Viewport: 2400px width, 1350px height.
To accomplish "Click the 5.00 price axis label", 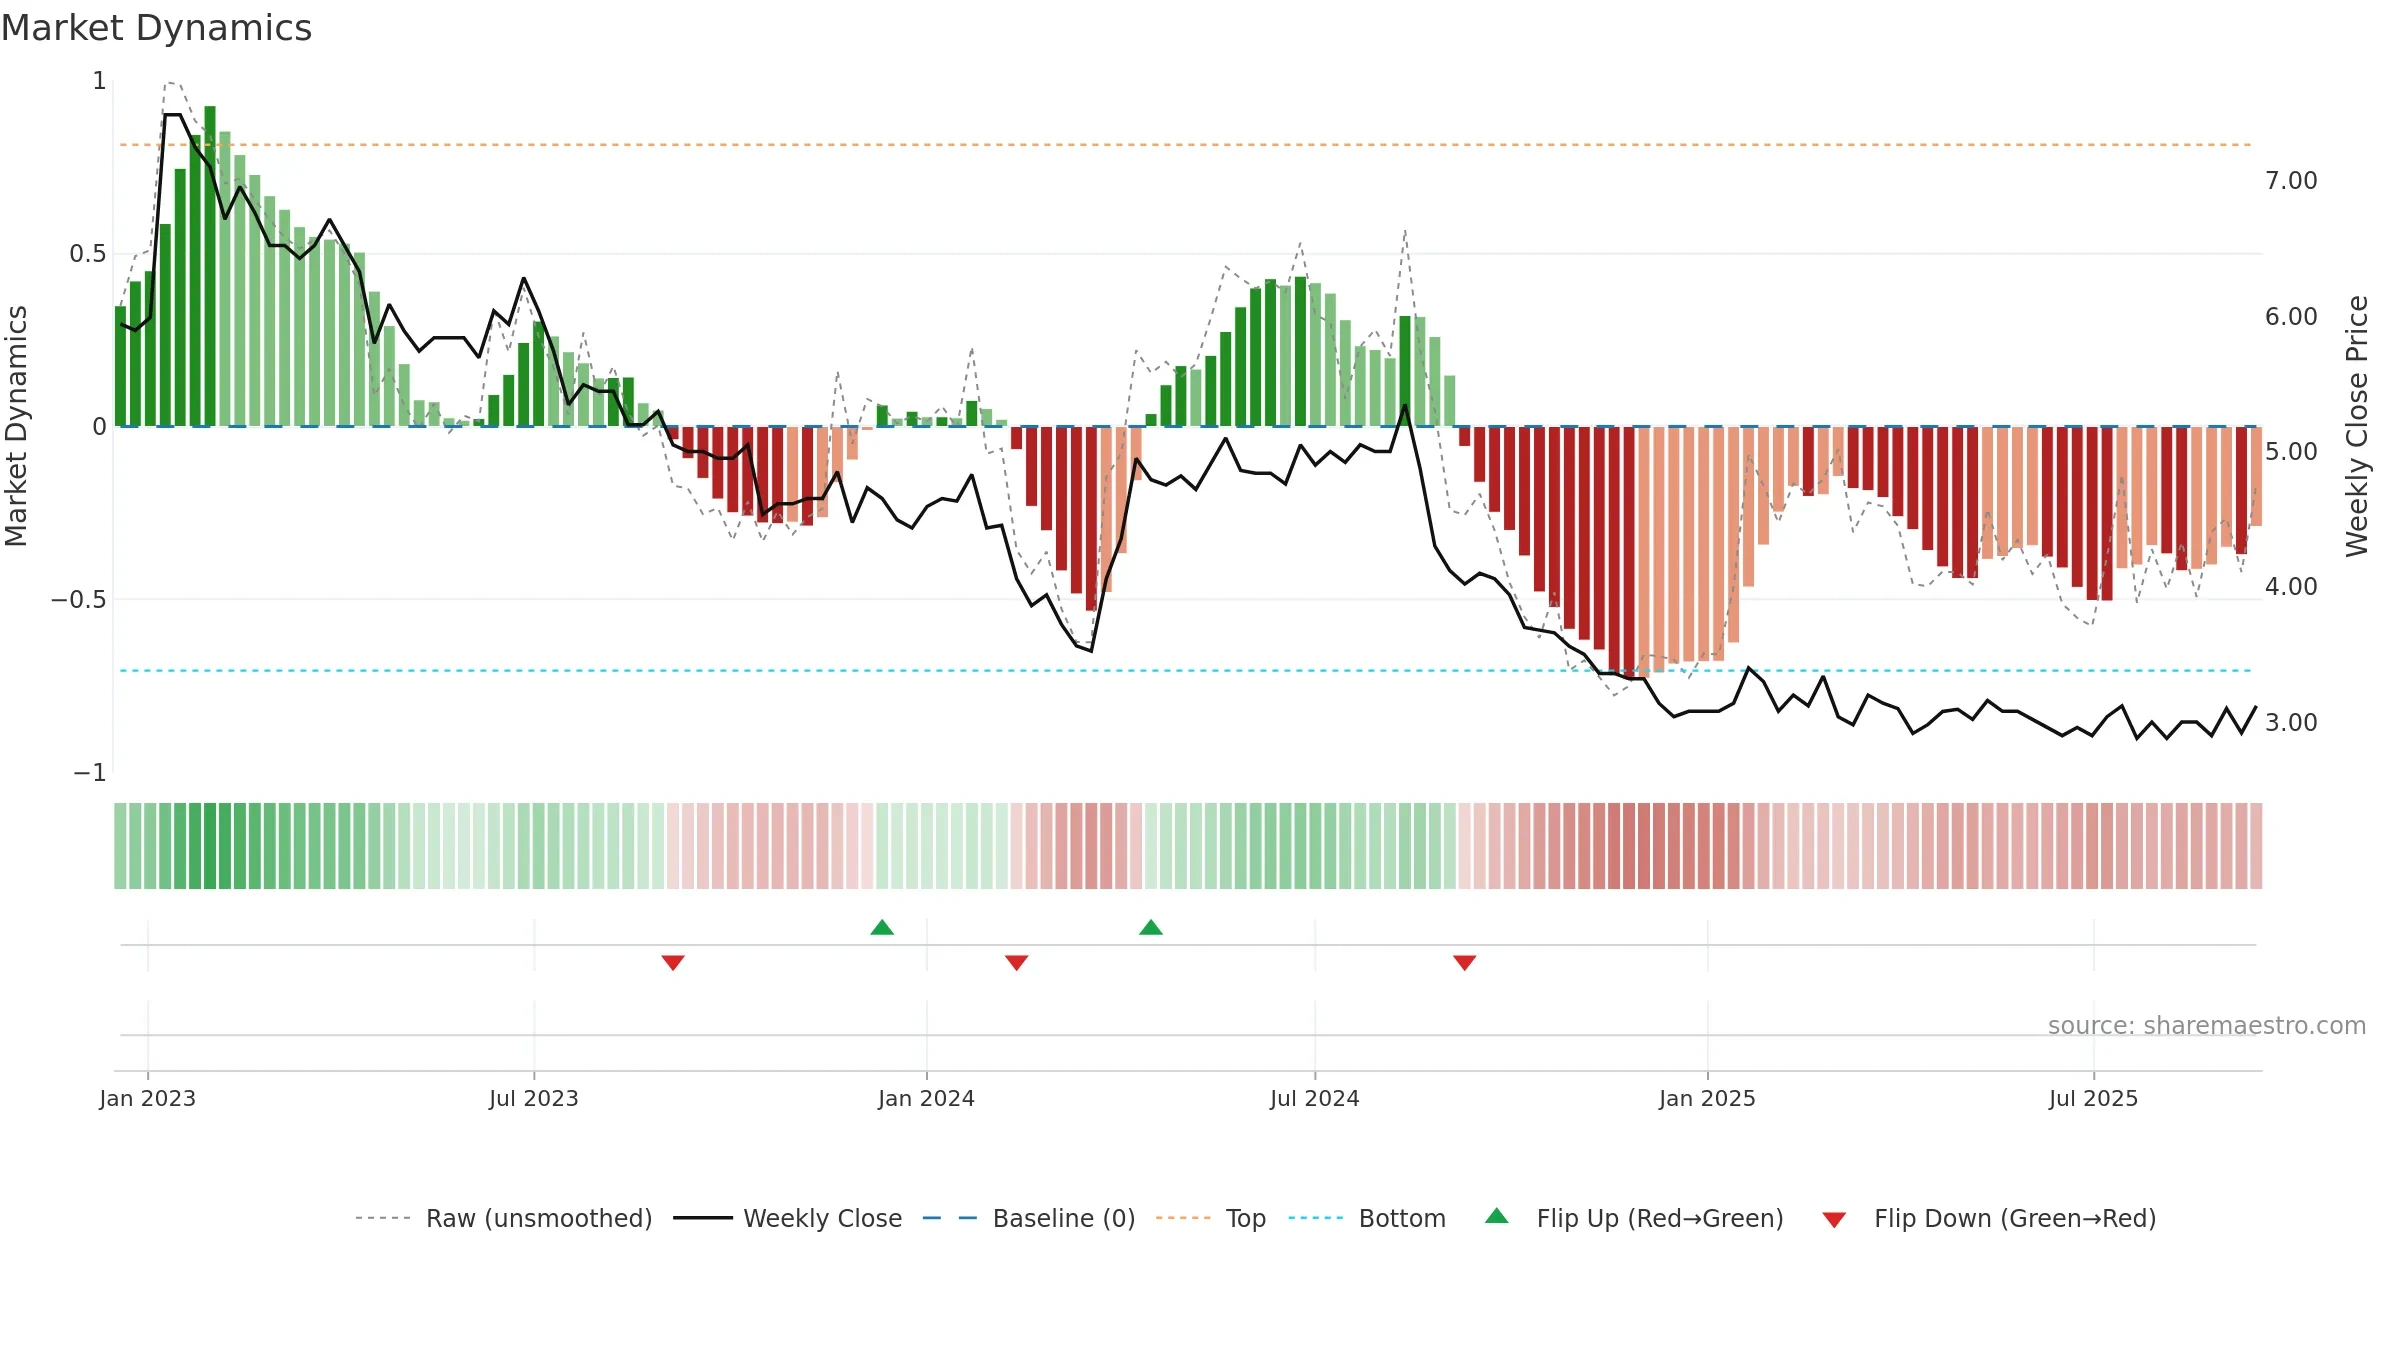I will (x=2291, y=452).
